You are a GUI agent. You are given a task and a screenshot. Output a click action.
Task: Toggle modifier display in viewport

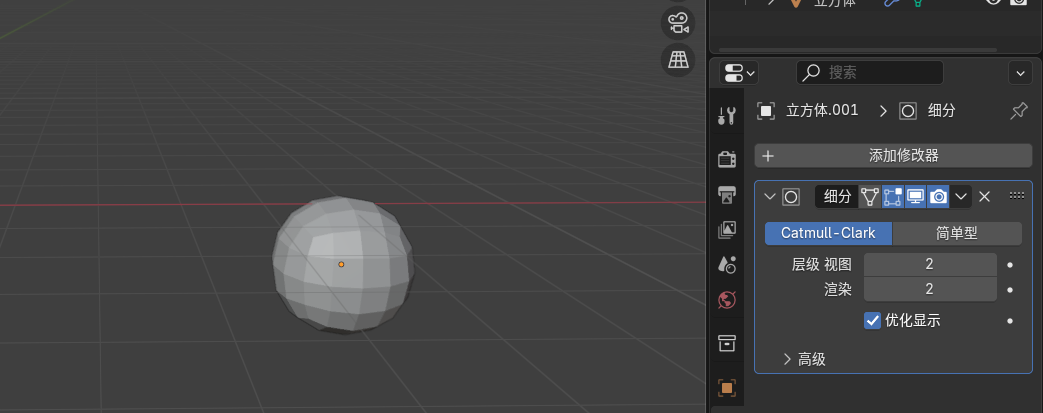tap(915, 197)
